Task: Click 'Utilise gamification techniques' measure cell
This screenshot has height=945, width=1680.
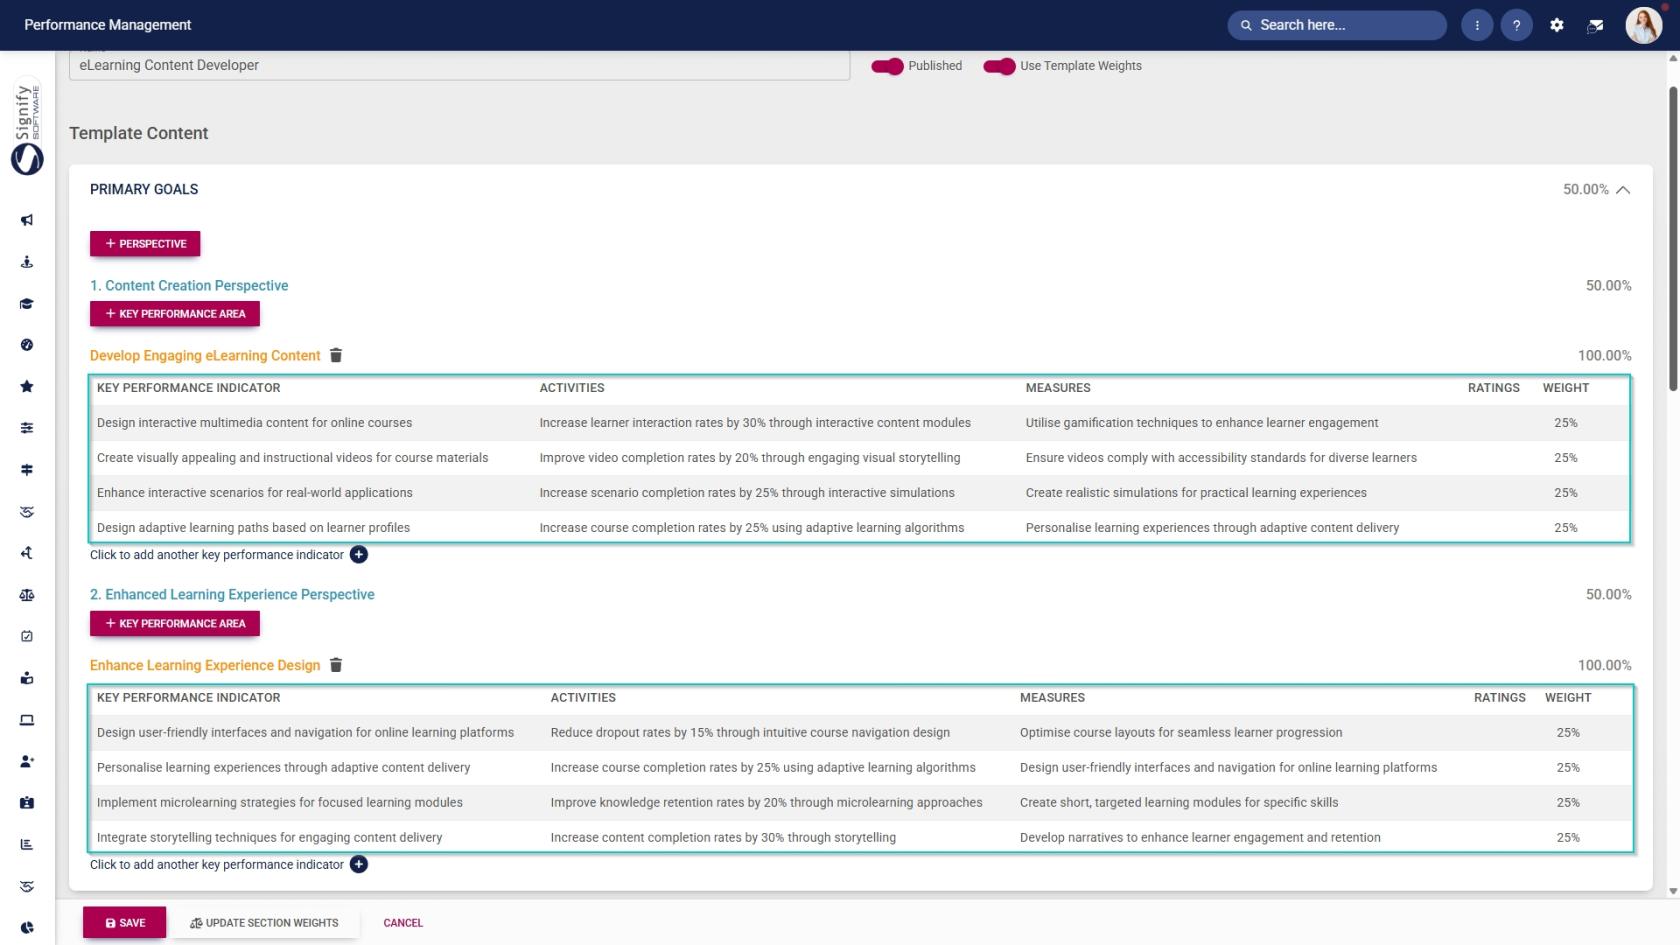Action: tap(1201, 423)
